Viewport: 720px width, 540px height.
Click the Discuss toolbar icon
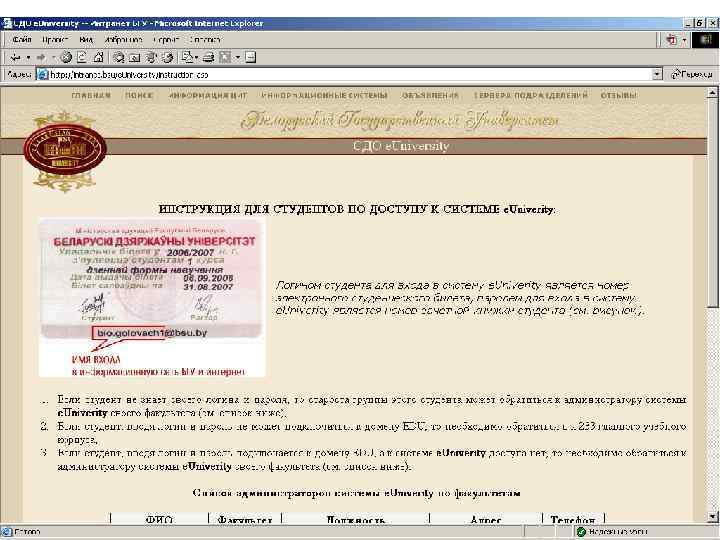coord(250,57)
